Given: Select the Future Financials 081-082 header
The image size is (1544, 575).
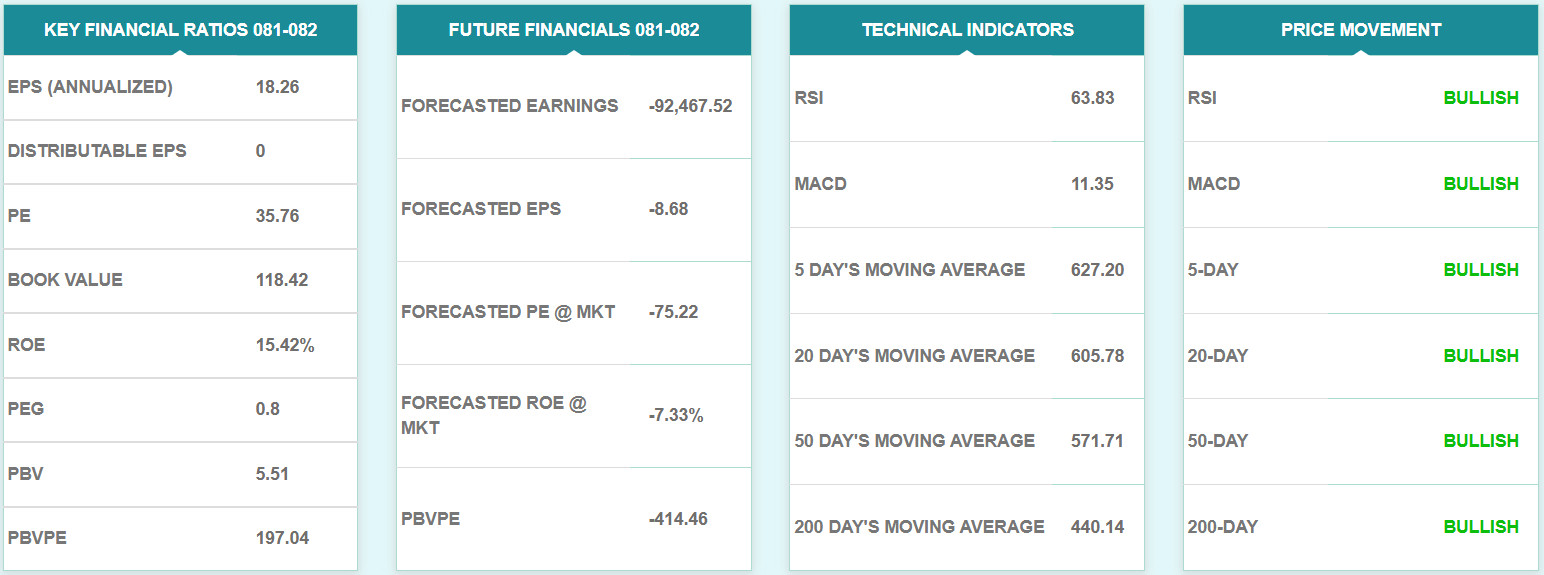Looking at the screenshot, I should tap(573, 30).
